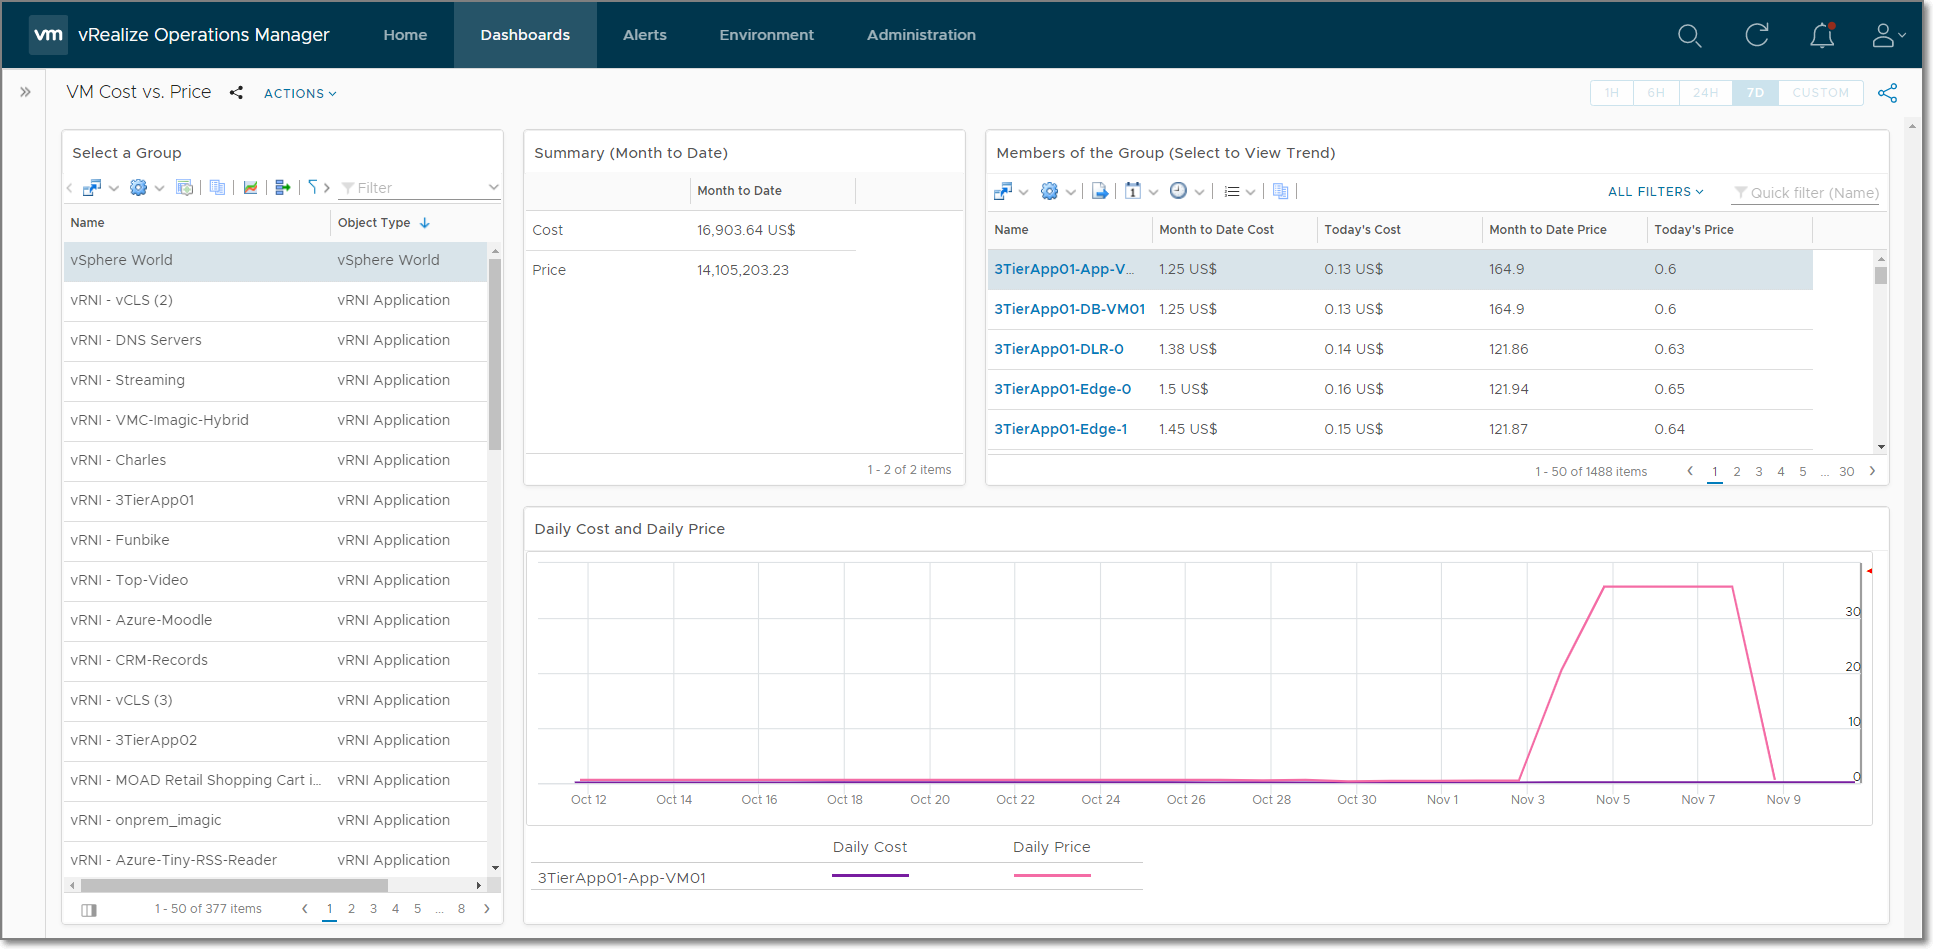
Task: Go to page 30 of Members list
Action: click(1846, 472)
